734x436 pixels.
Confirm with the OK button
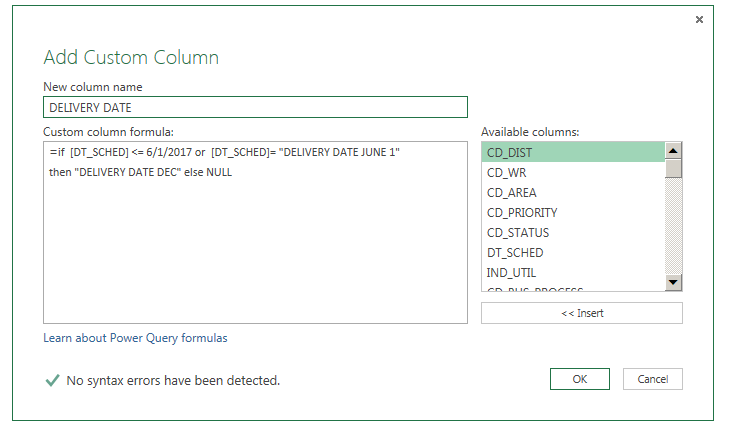click(x=580, y=379)
